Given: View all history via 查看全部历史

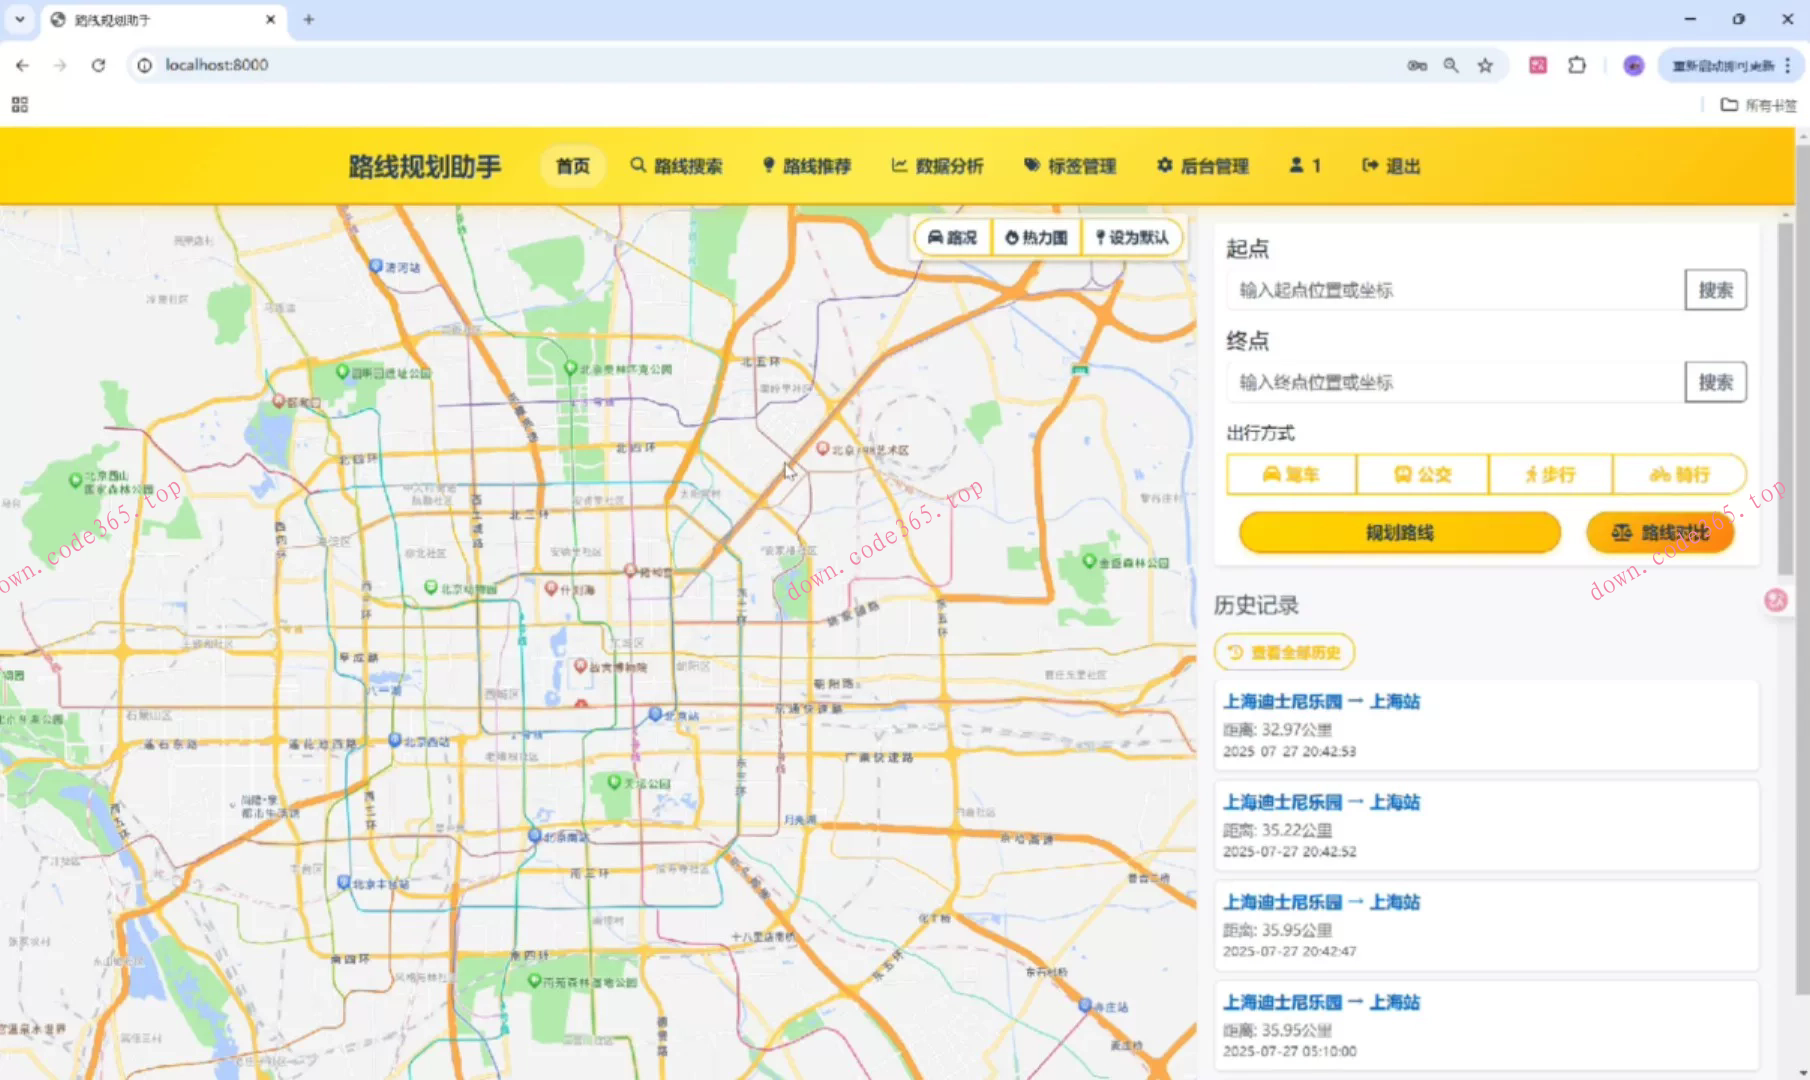Looking at the screenshot, I should pyautogui.click(x=1284, y=653).
